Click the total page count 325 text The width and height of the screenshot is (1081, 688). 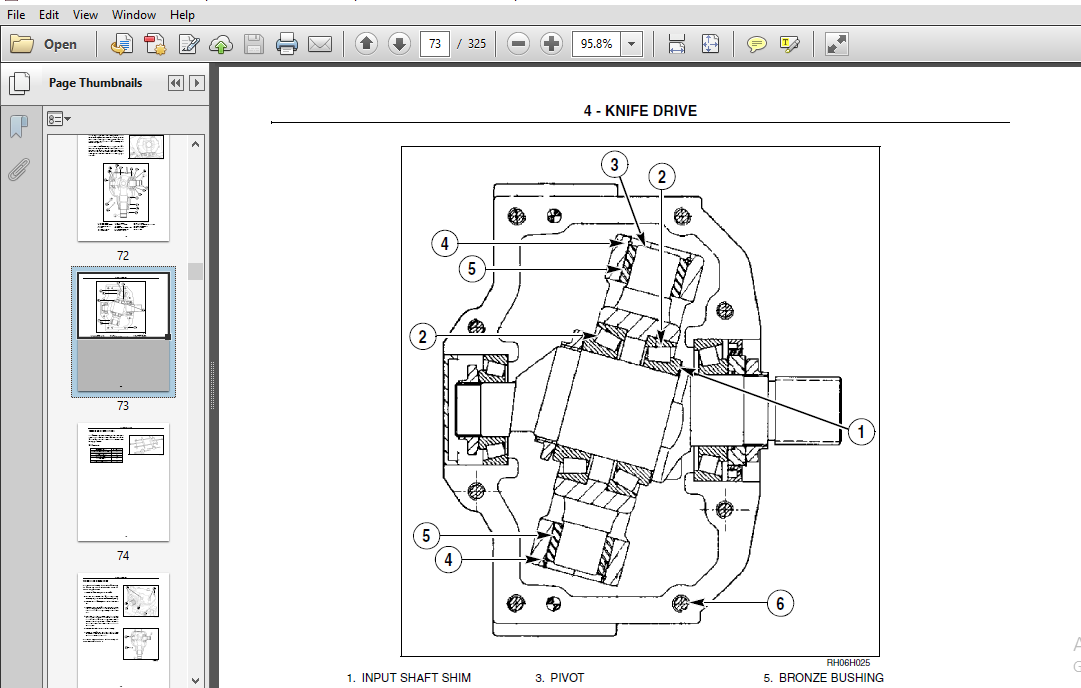coord(476,44)
